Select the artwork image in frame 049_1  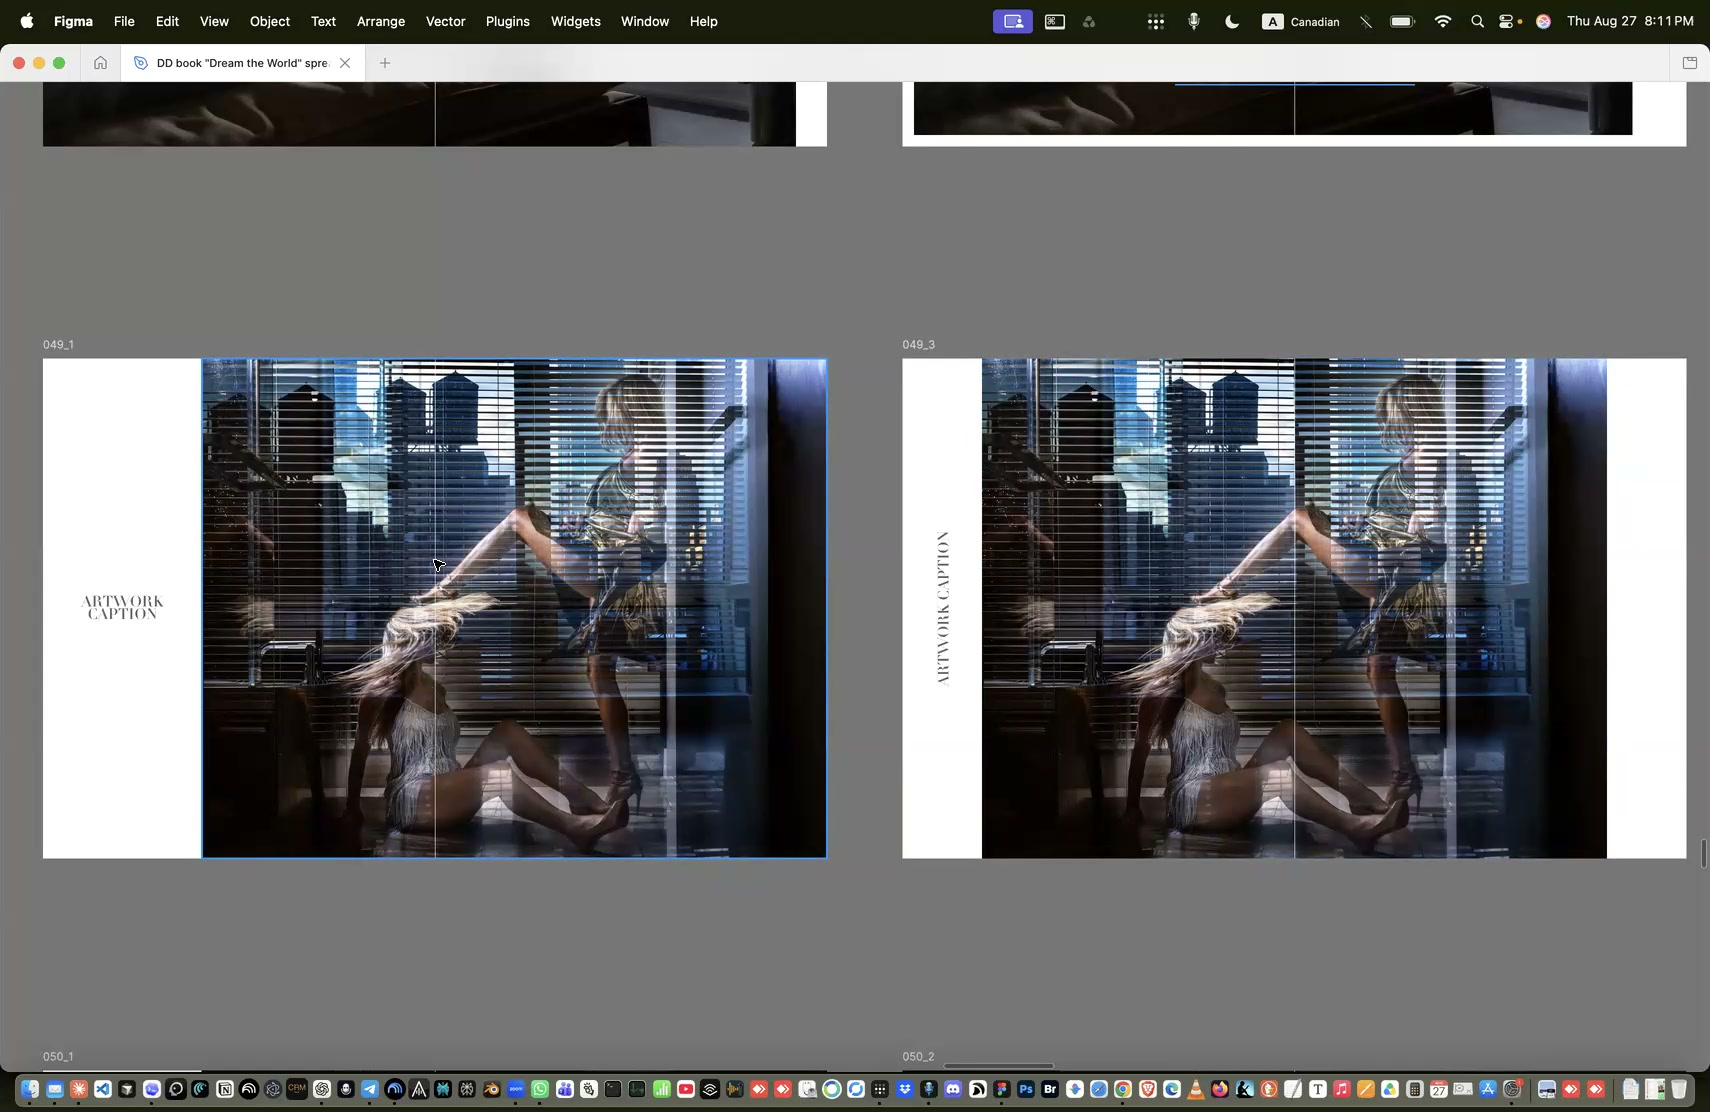pyautogui.click(x=514, y=608)
